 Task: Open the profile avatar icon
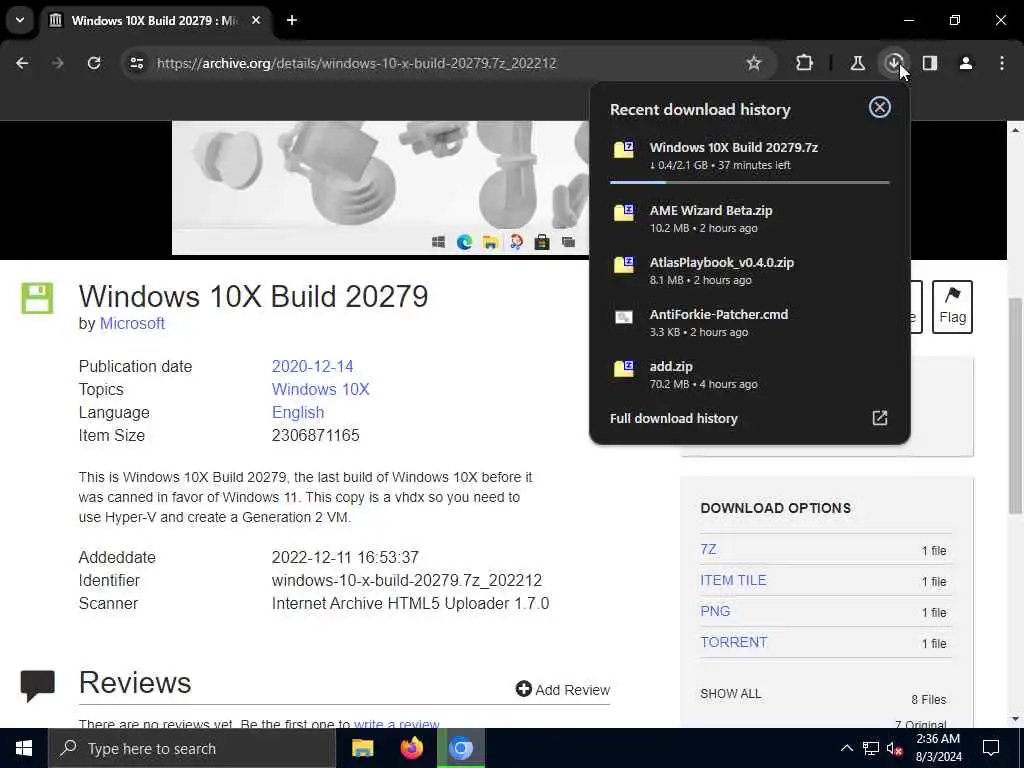[966, 63]
